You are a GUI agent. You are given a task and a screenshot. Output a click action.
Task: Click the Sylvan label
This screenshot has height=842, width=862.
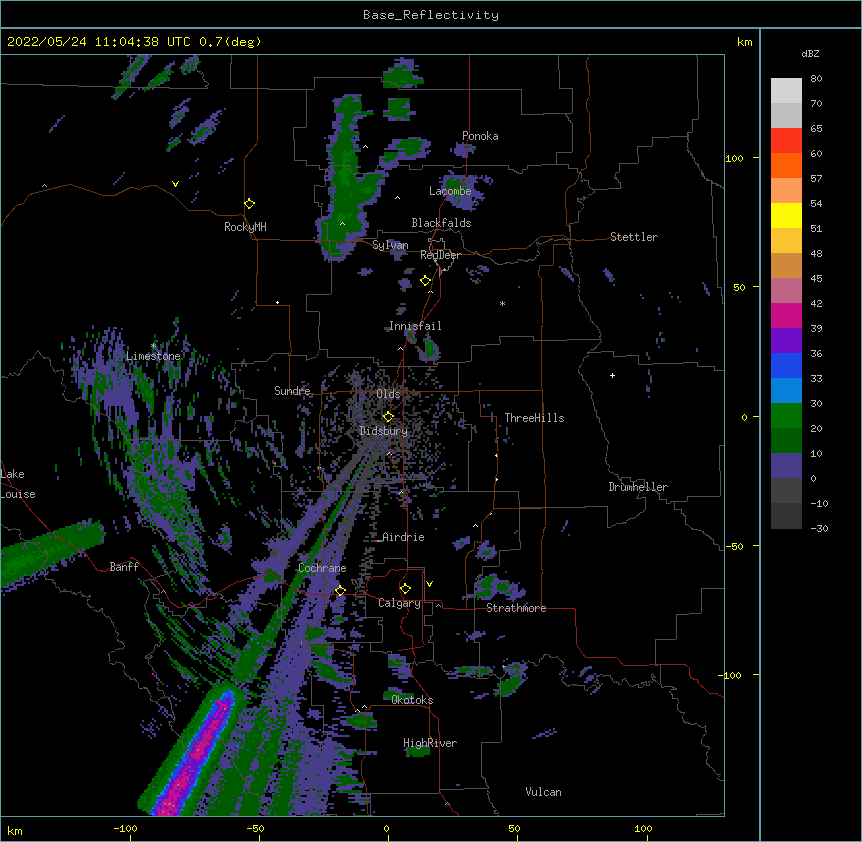(390, 245)
